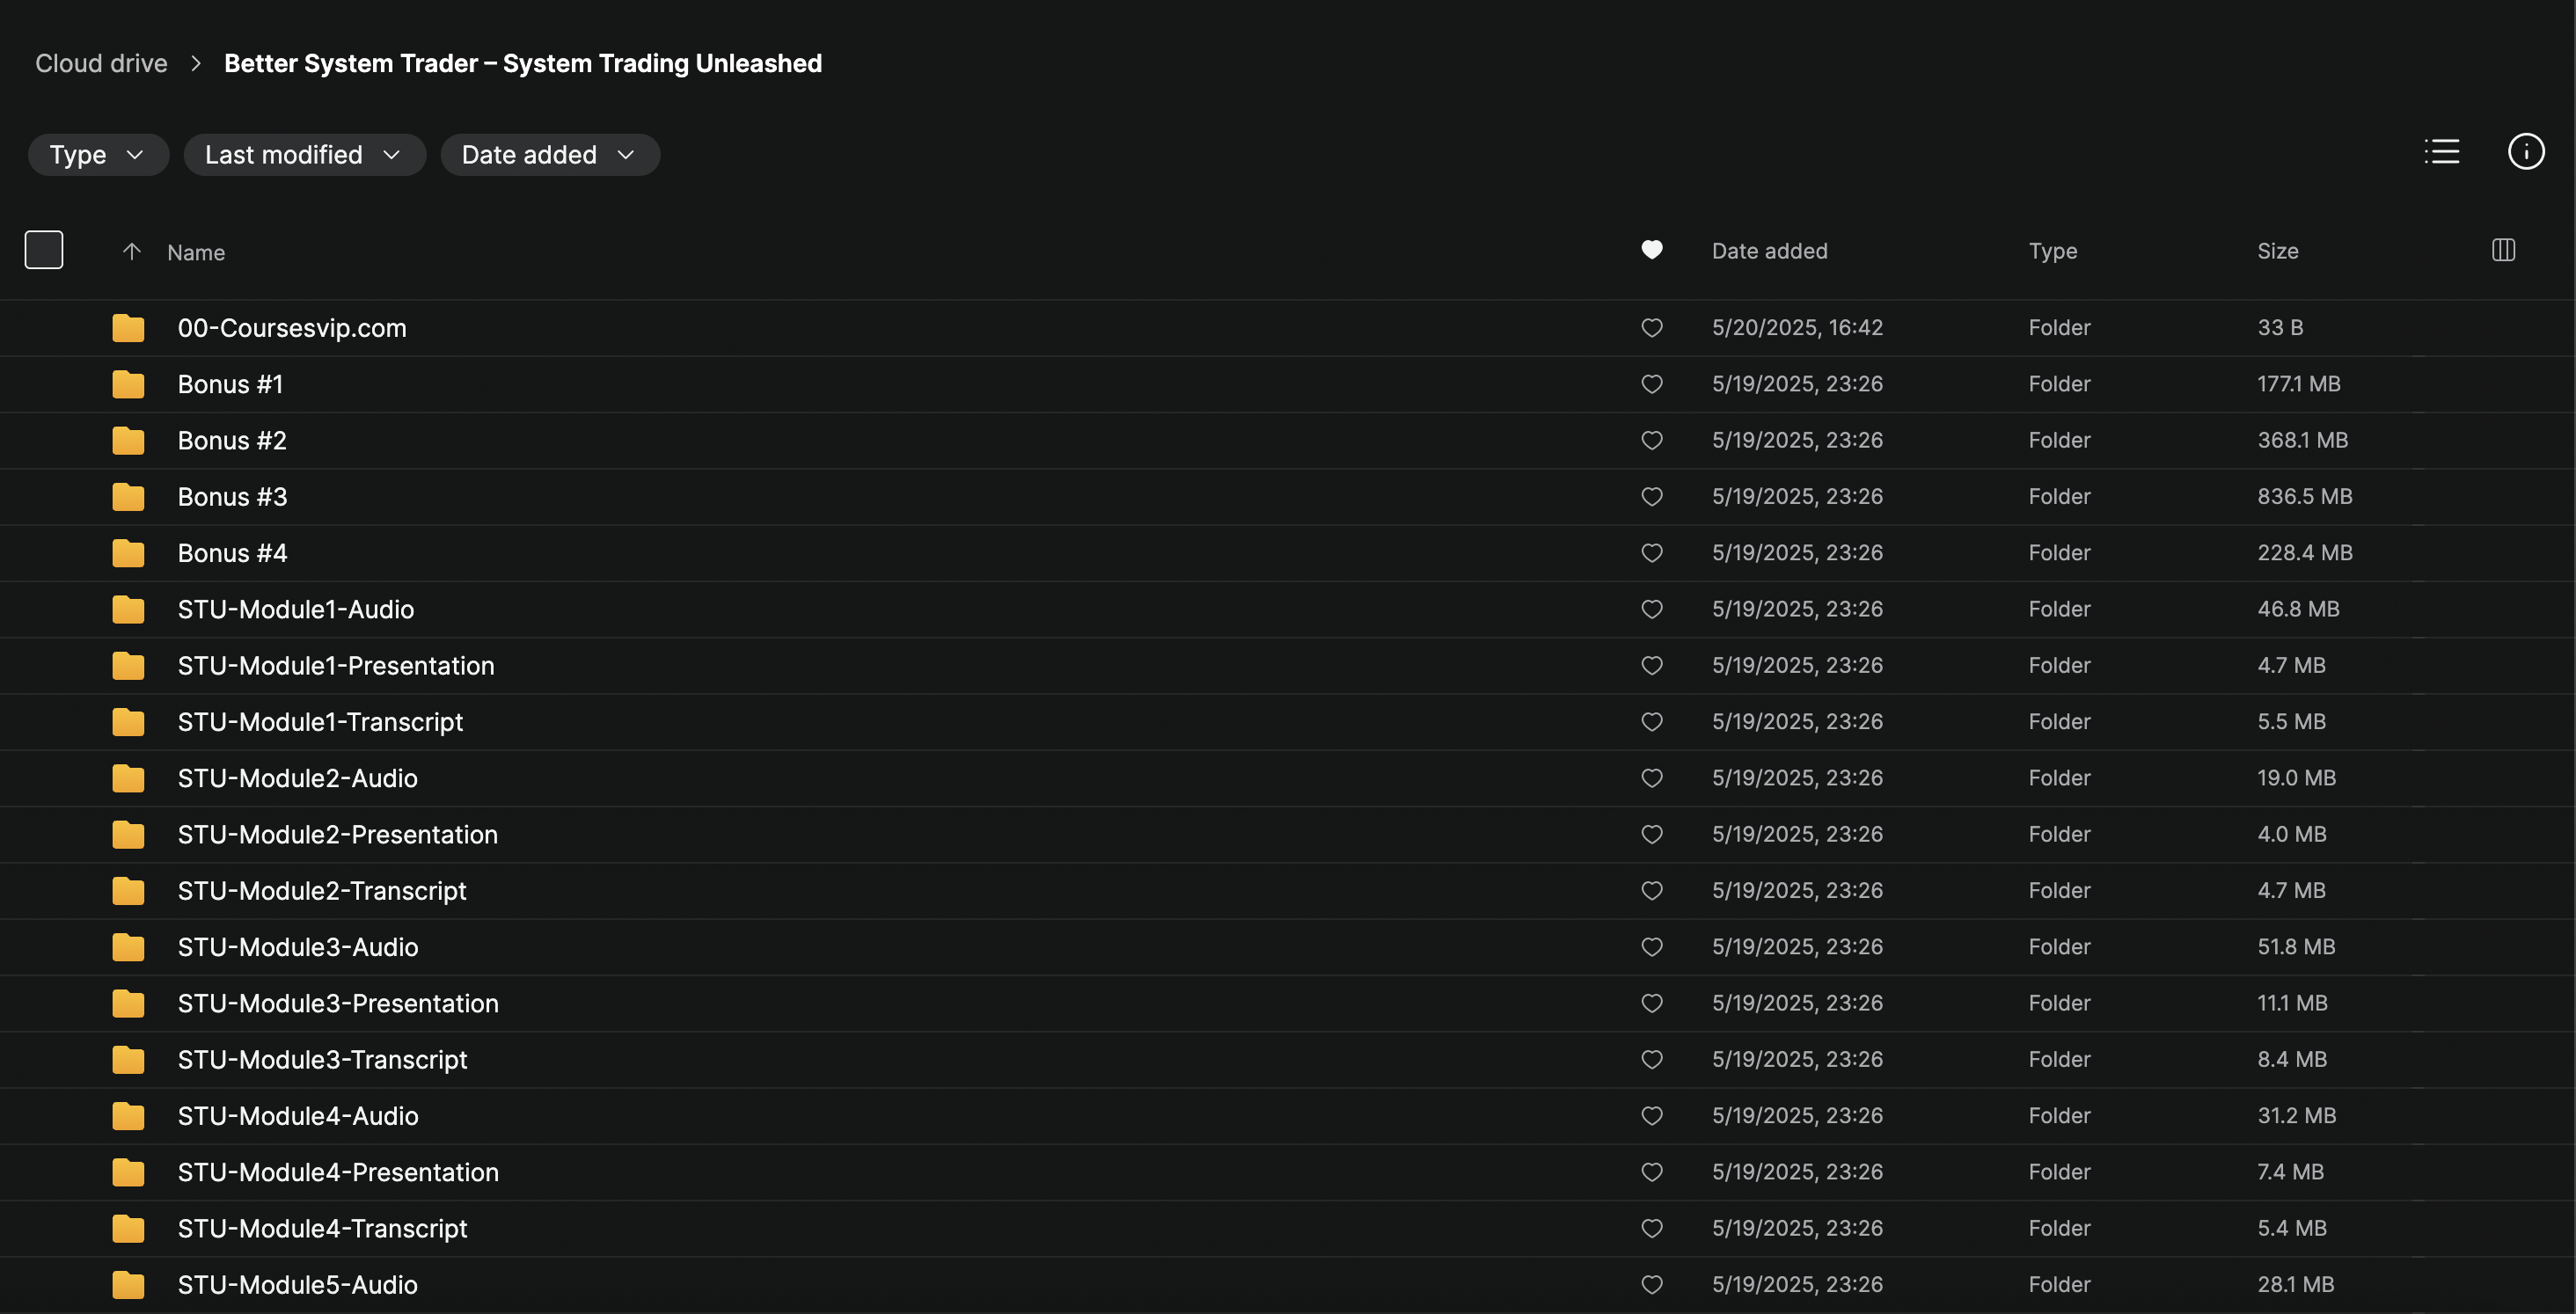Expand the Date added filter dropdown
Image resolution: width=2576 pixels, height=1314 pixels.
[549, 155]
